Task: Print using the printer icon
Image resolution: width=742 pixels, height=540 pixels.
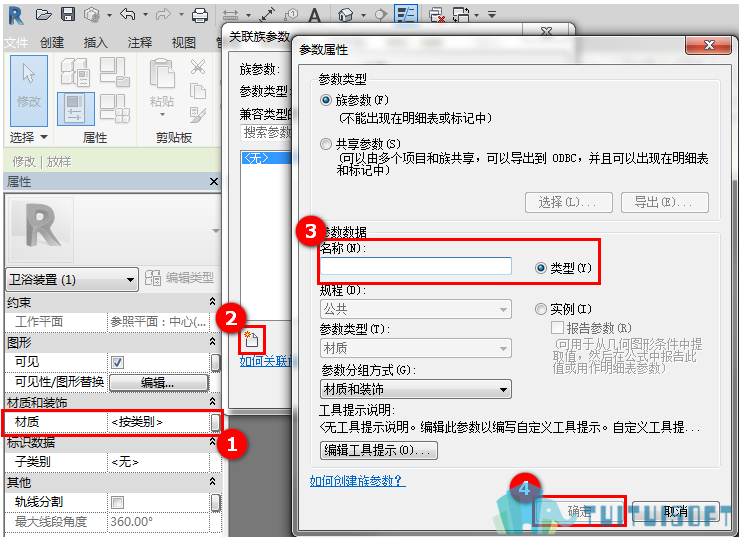Action: point(200,15)
